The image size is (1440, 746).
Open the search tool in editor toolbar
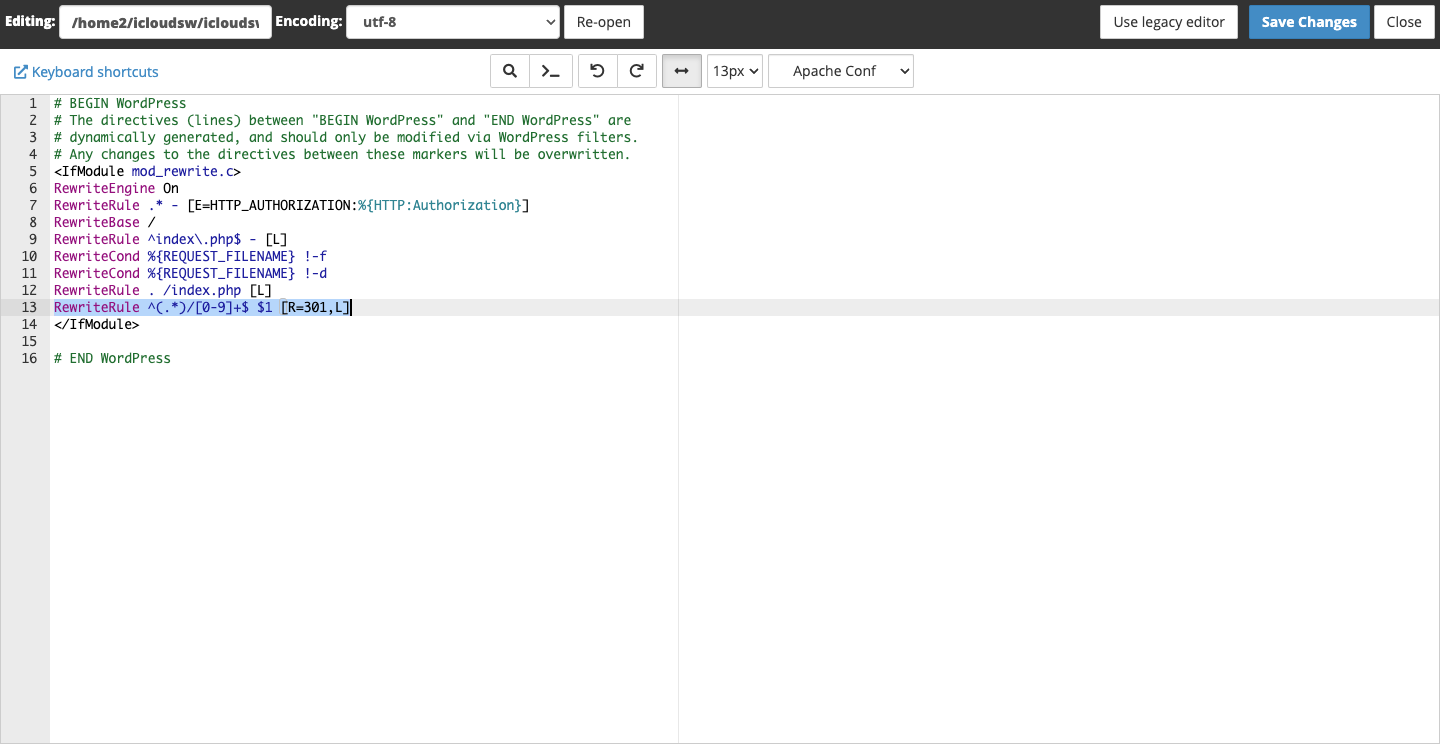(509, 71)
